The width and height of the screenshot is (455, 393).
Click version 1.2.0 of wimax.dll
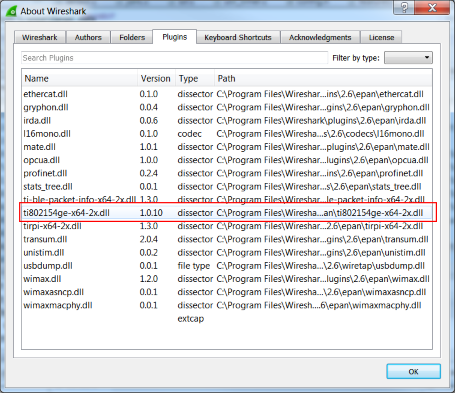pyautogui.click(x=149, y=279)
